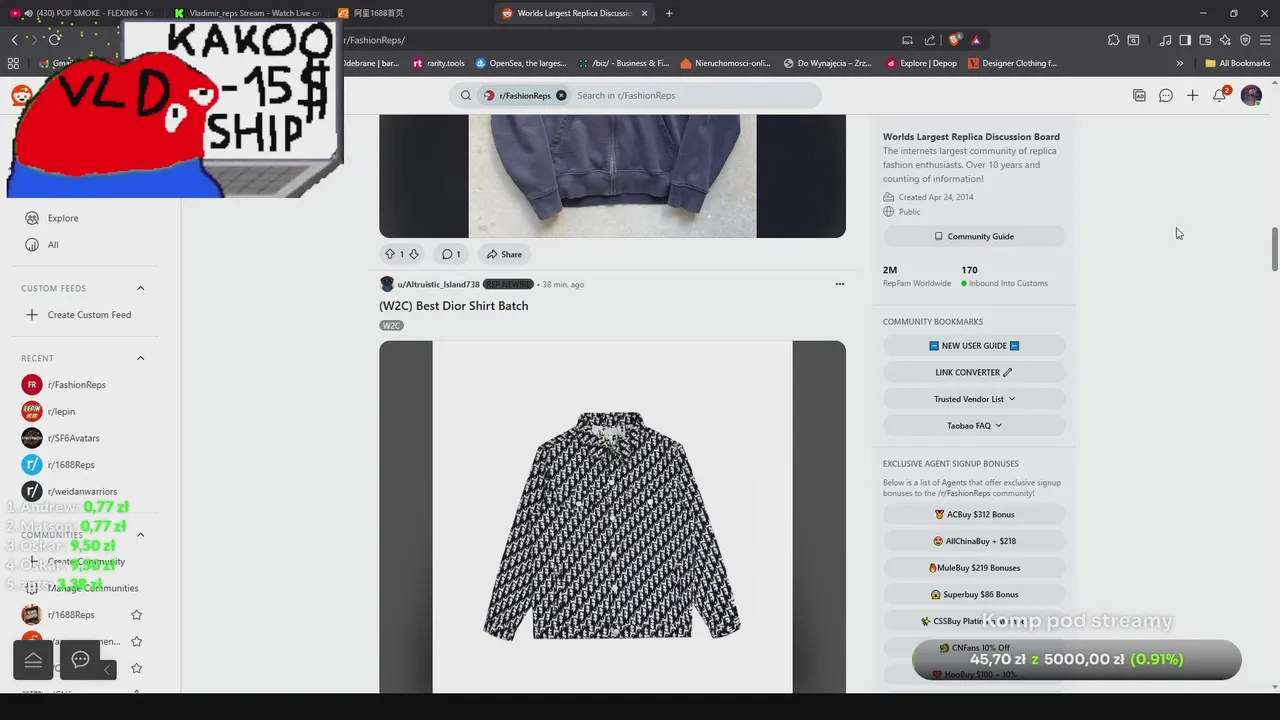Viewport: 1280px width, 720px height.
Task: Open the browser extensions puzzle icon
Action: tap(1113, 40)
